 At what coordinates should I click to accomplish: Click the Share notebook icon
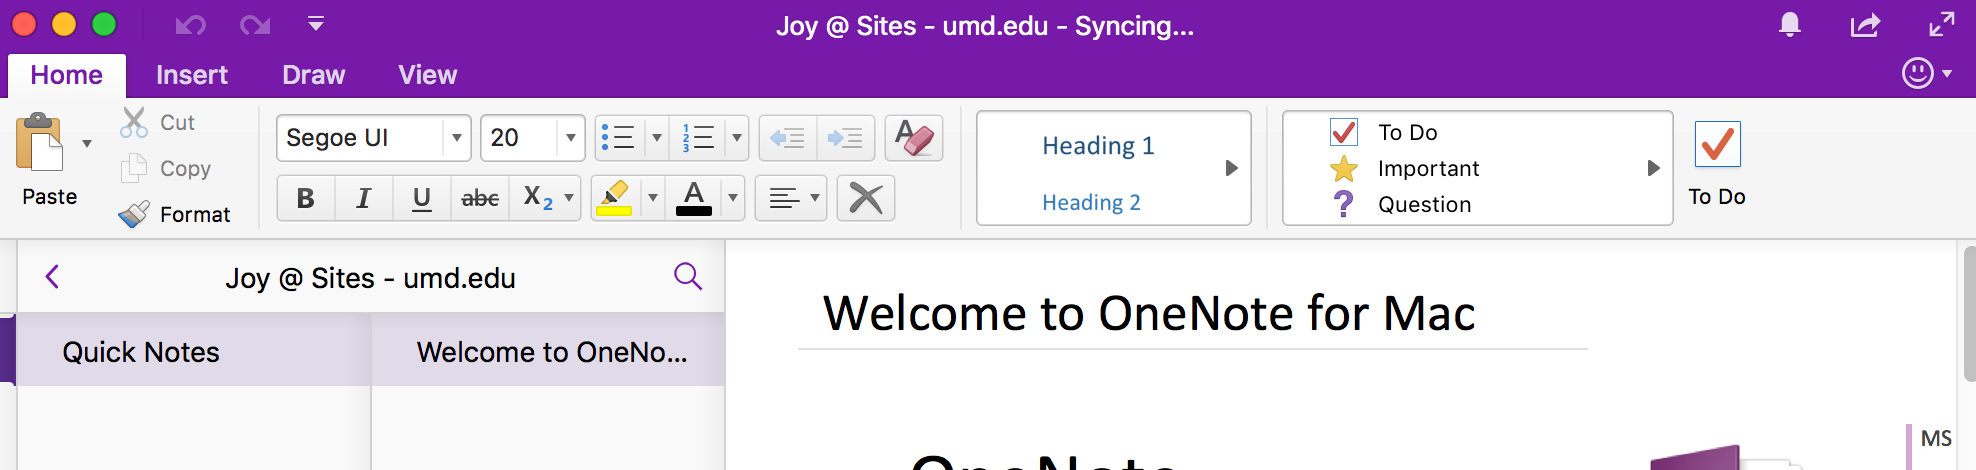click(1865, 24)
